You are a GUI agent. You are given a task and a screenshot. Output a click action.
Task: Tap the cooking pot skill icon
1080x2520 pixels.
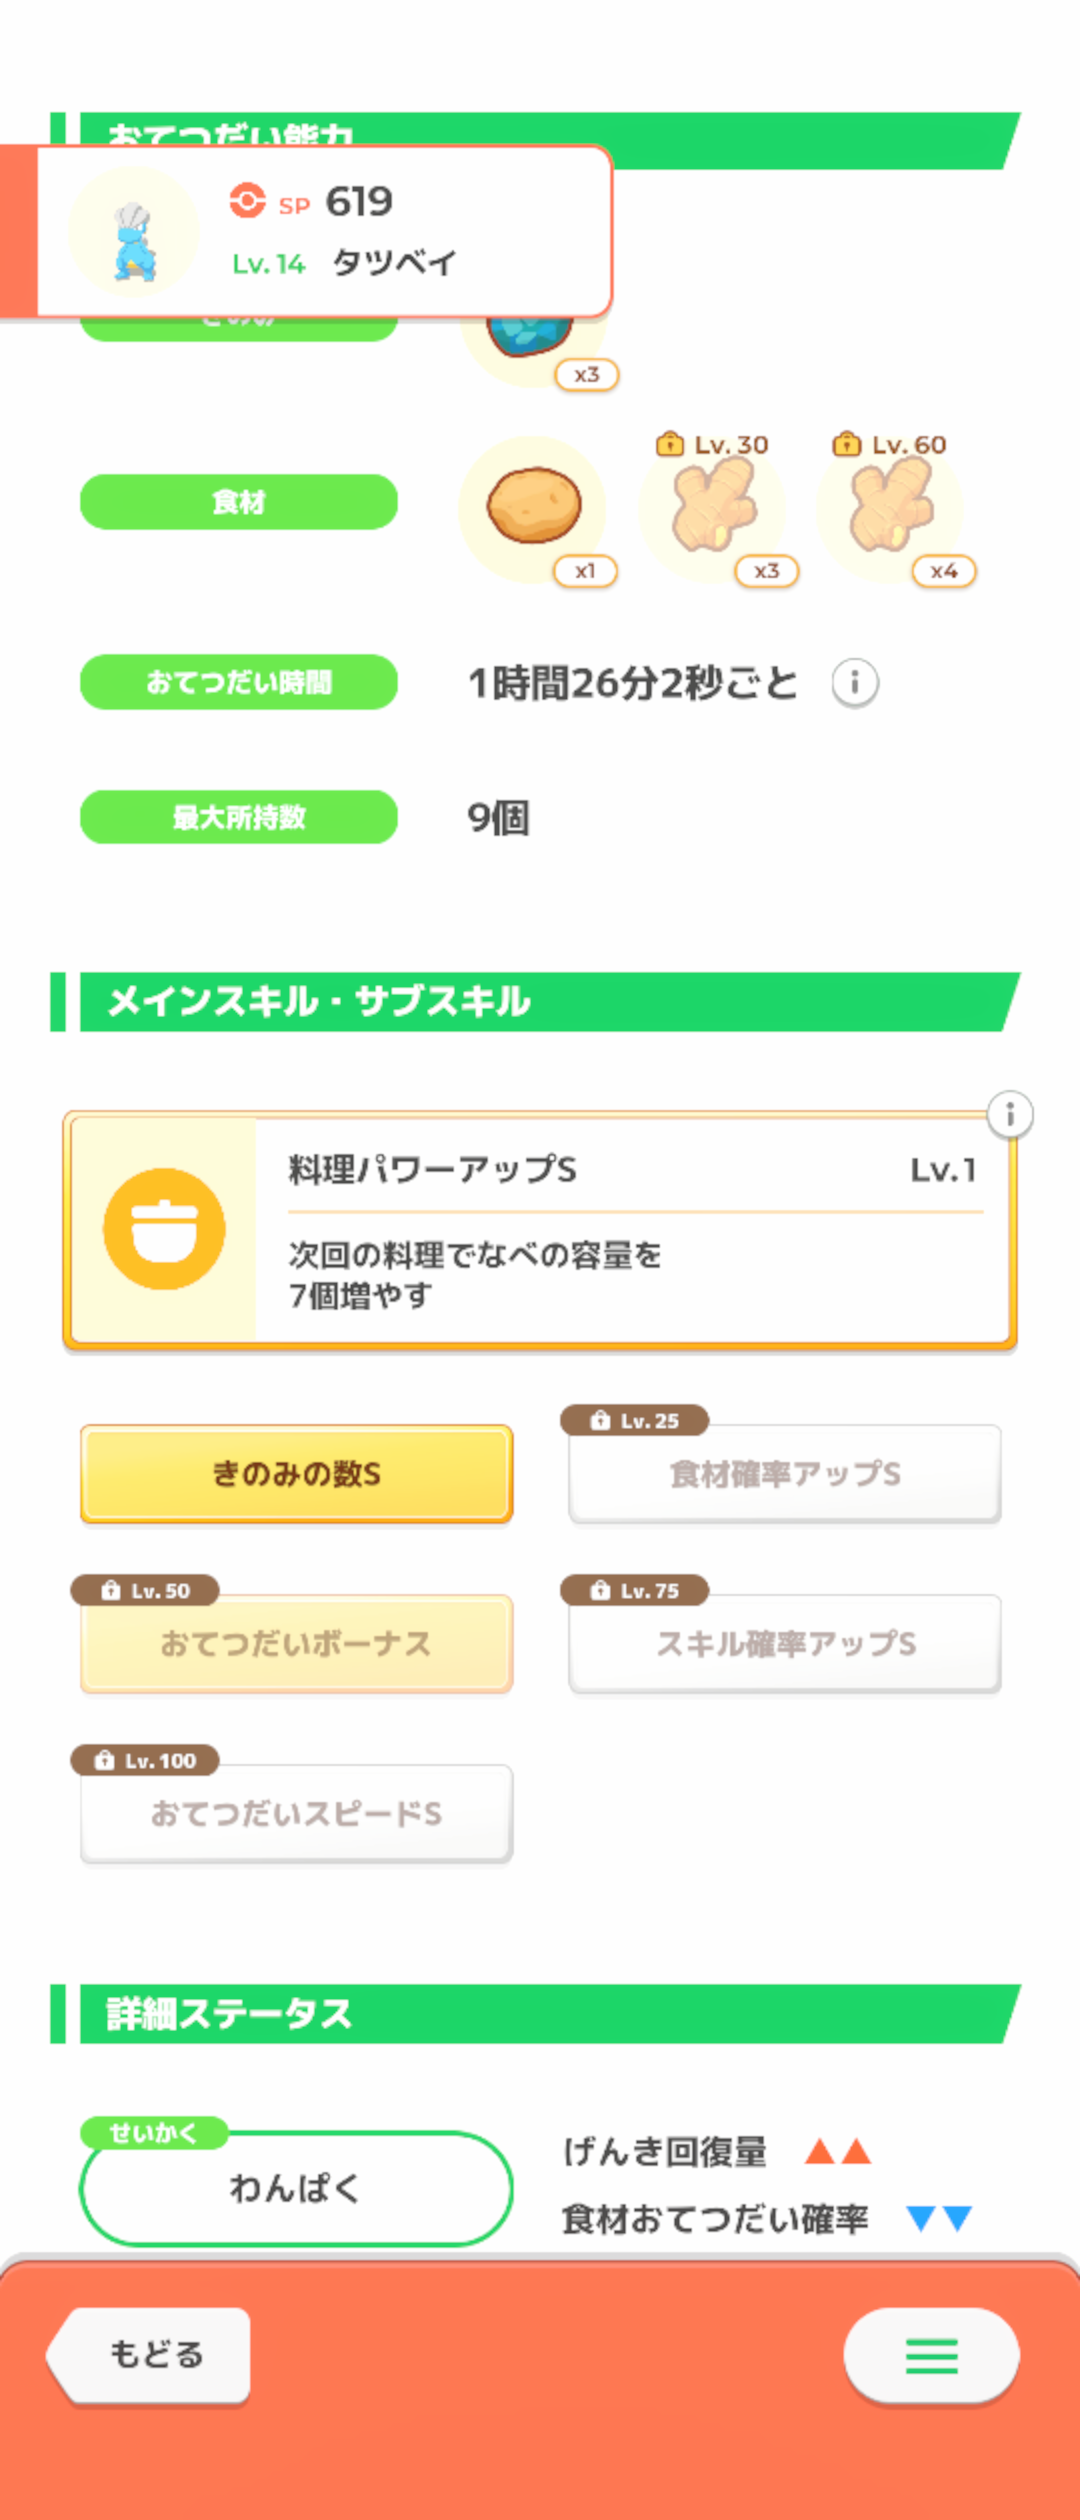[164, 1229]
